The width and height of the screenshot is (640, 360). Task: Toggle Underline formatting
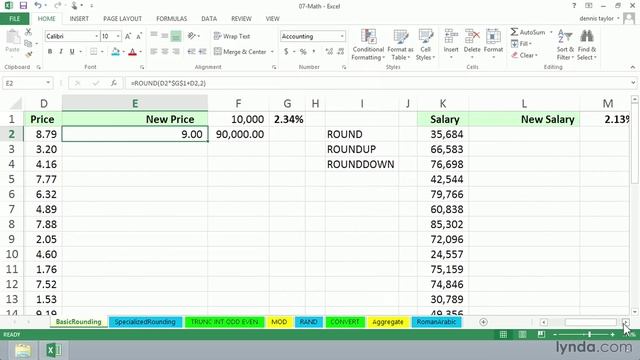tap(72, 52)
